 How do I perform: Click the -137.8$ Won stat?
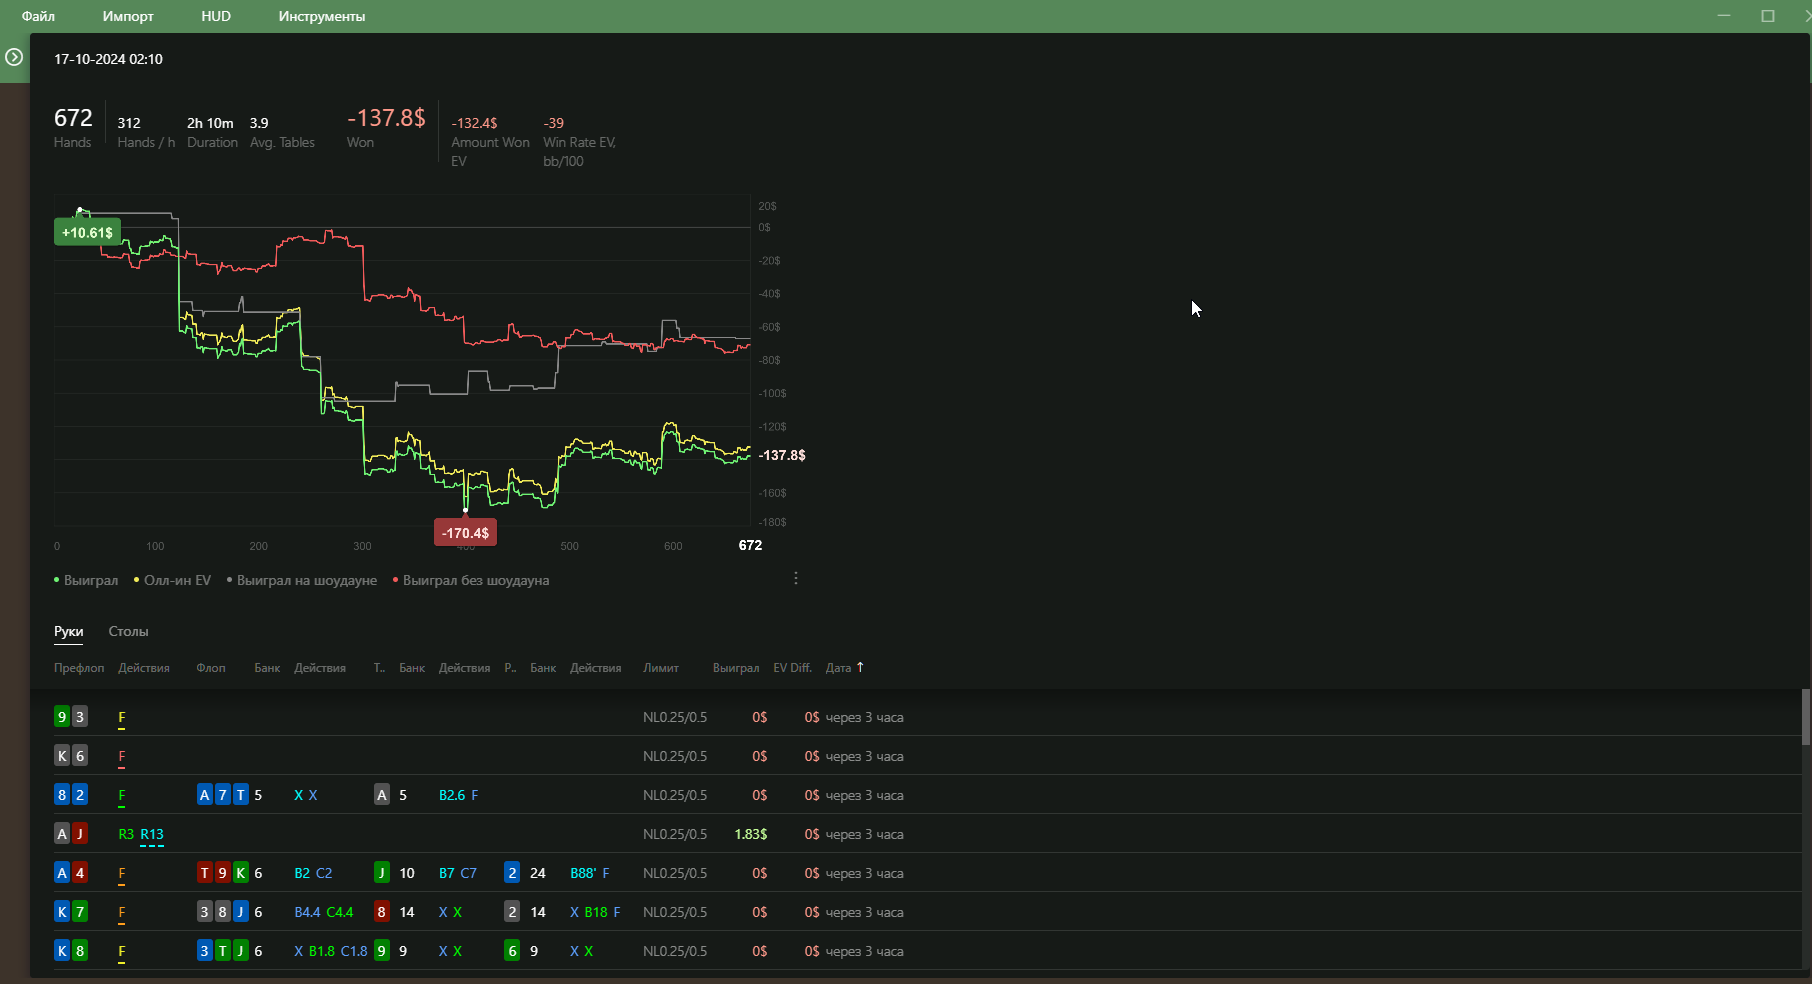coord(386,128)
